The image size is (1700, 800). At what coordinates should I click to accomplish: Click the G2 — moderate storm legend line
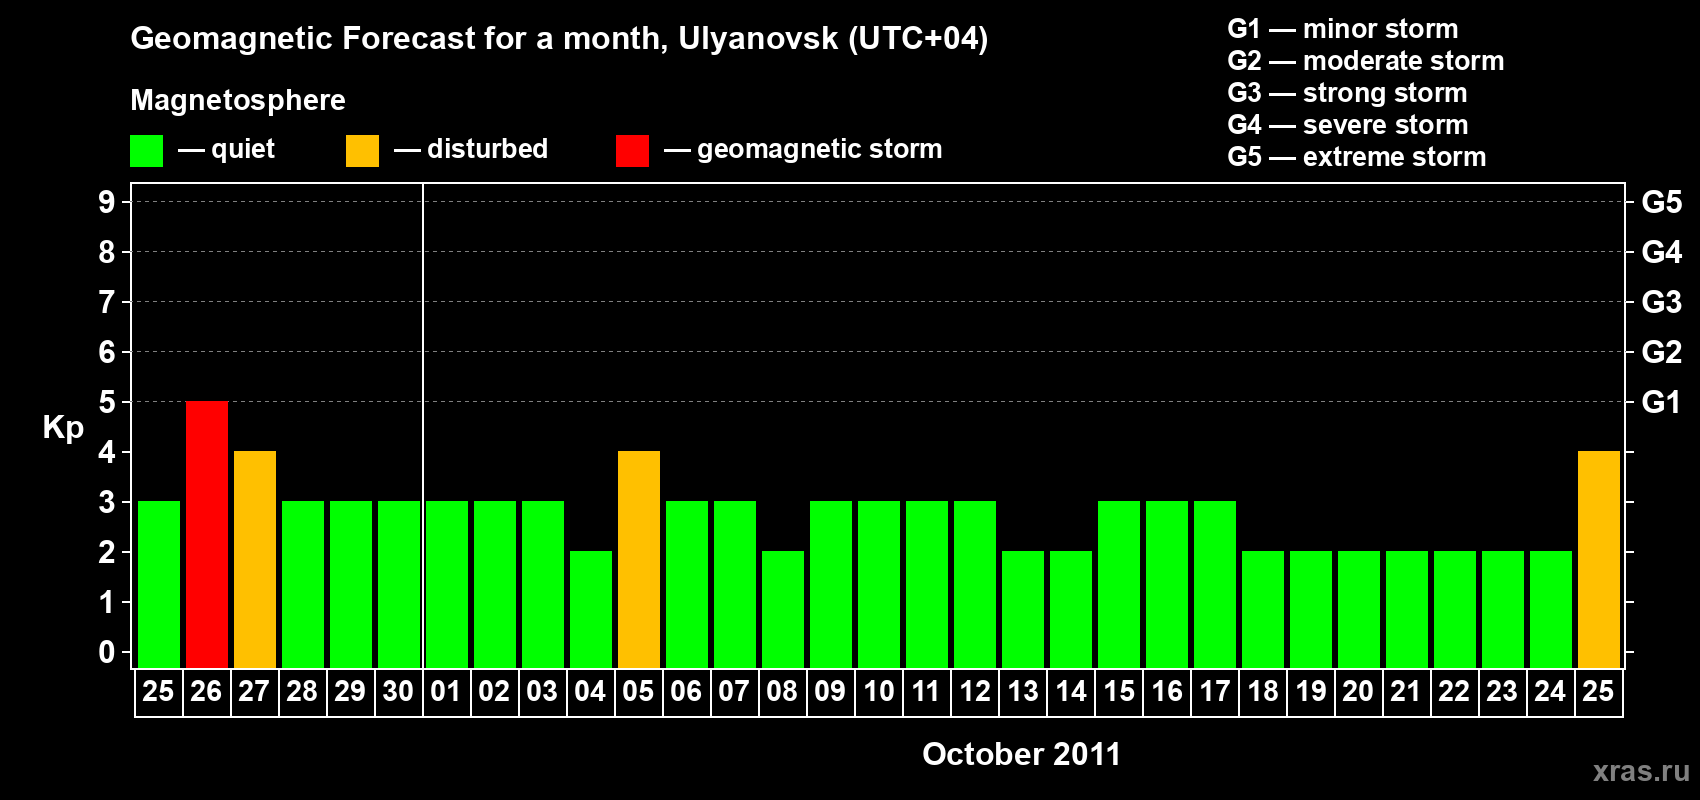tap(1366, 60)
